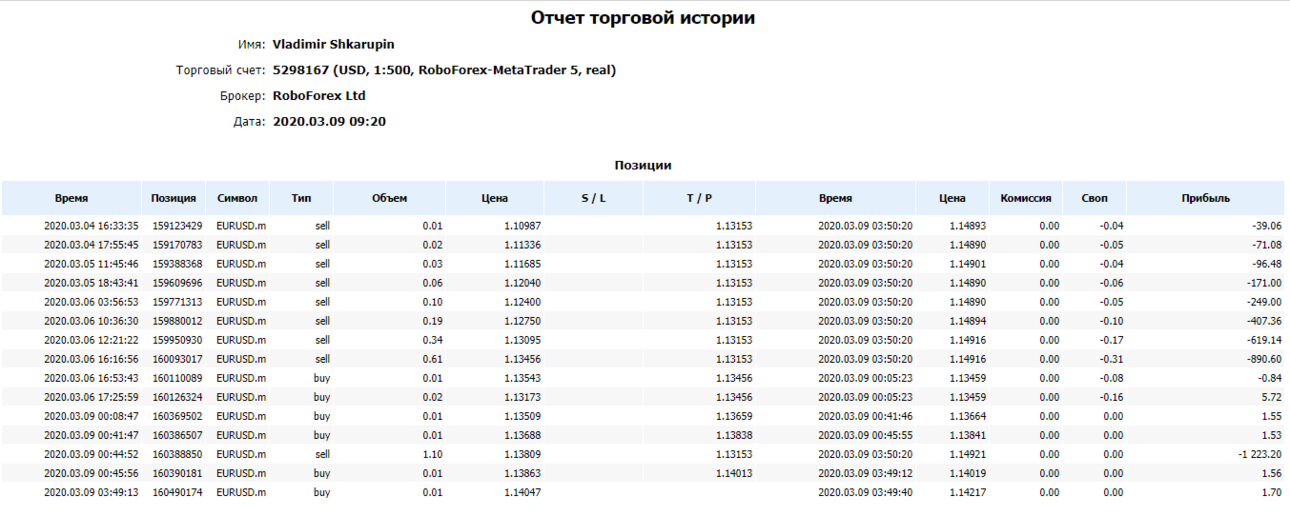The image size is (1290, 516).
Task: Click open time 2020.03.09 00:44:52
Action: 91,454
